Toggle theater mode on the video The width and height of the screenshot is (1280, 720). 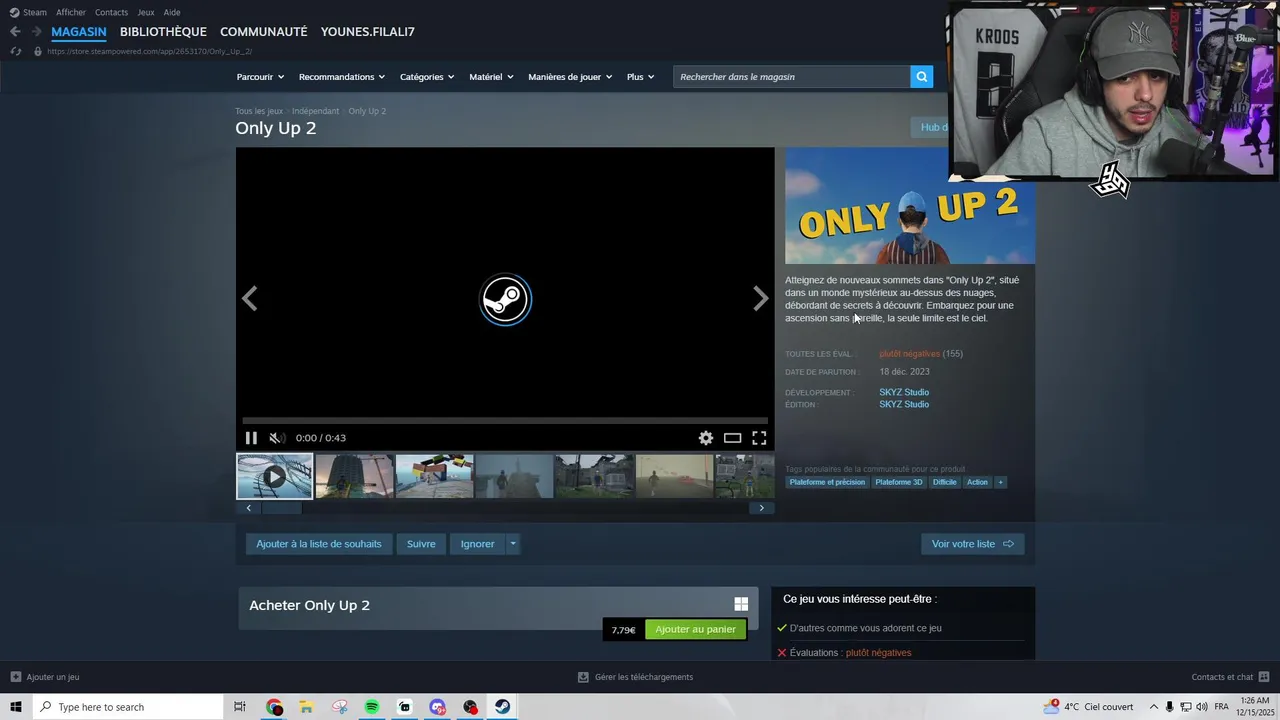coord(733,438)
